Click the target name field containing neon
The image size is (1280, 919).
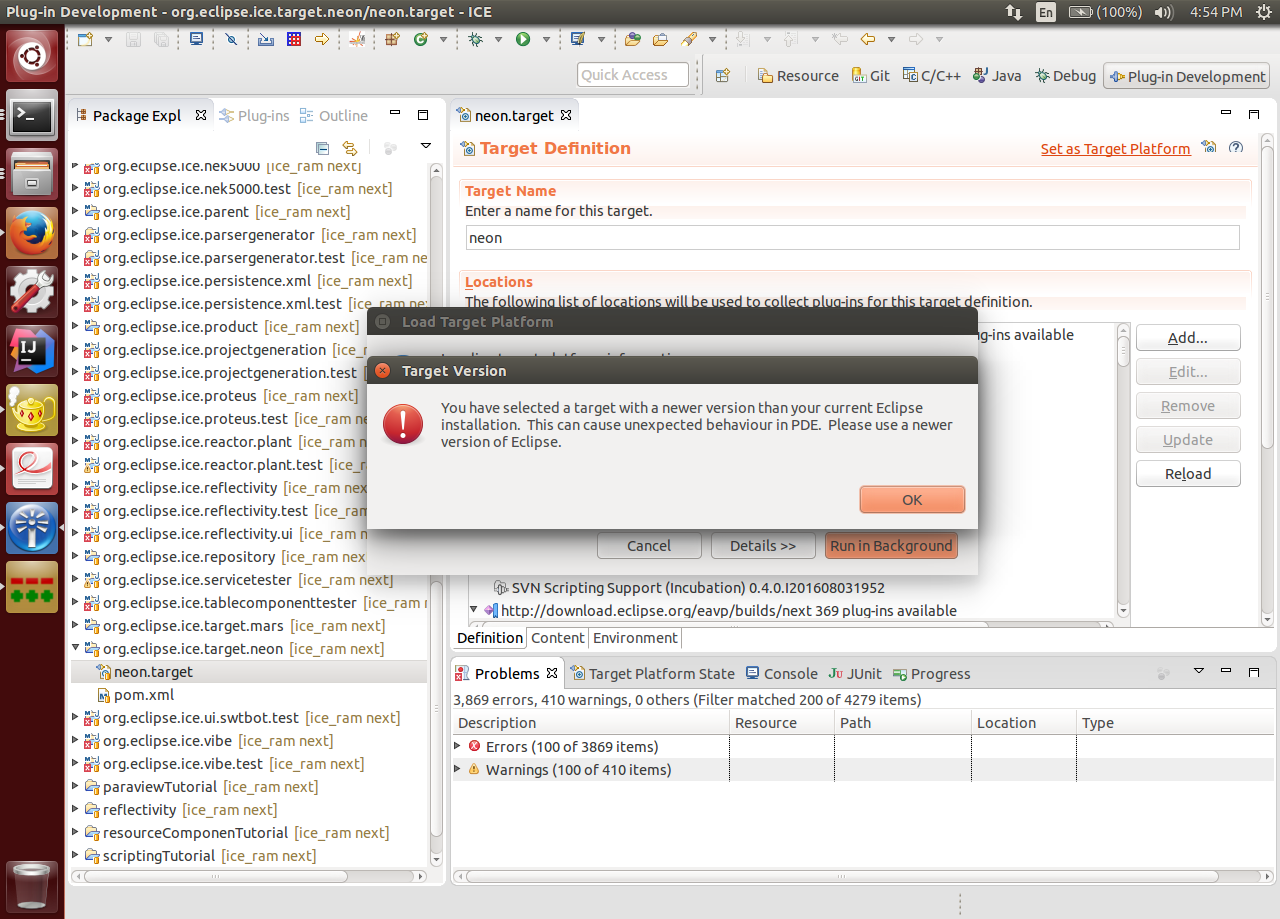coord(853,238)
